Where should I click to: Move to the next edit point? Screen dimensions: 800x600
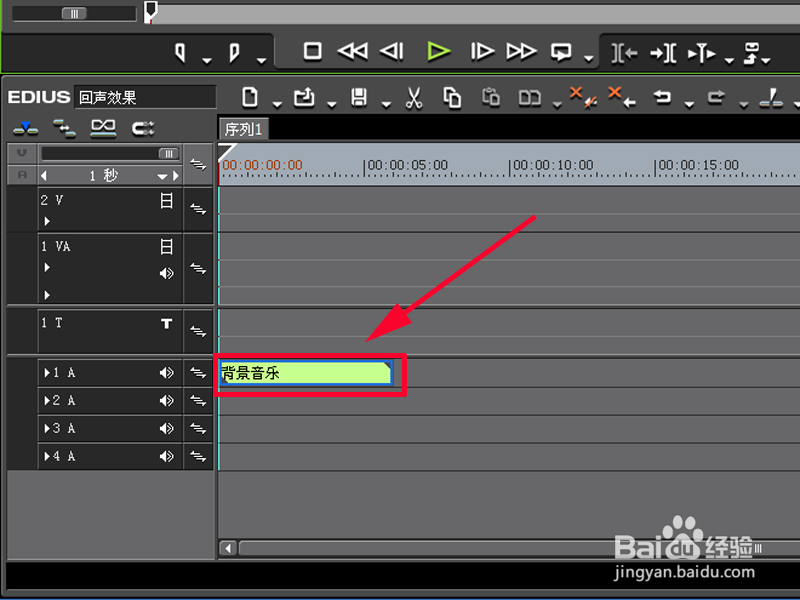pyautogui.click(x=663, y=53)
